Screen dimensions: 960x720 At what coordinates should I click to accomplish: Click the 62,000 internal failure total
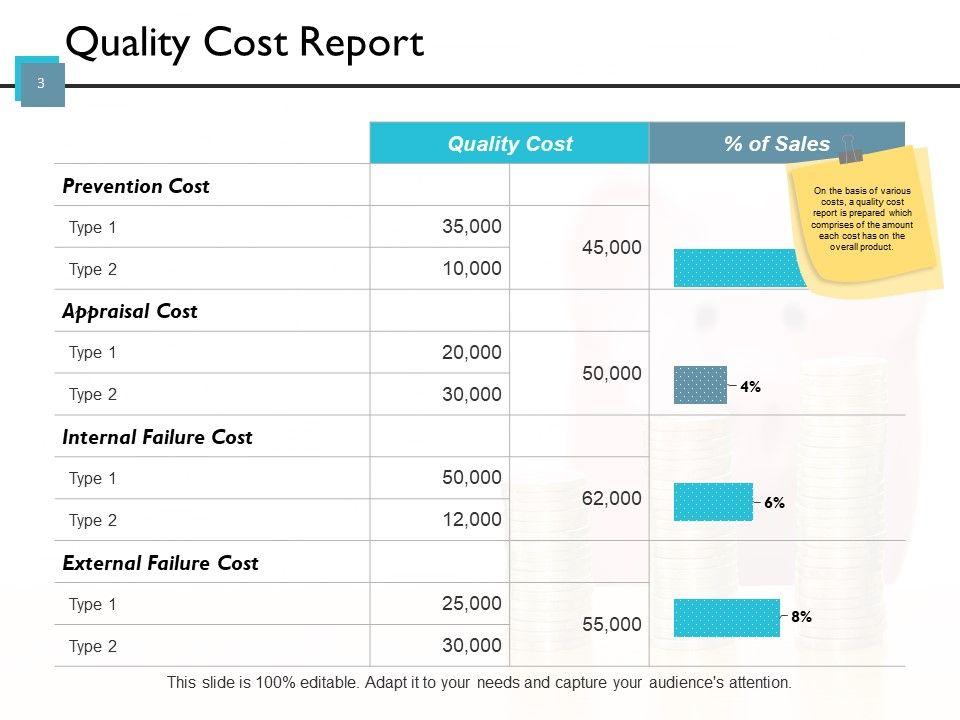pyautogui.click(x=611, y=498)
